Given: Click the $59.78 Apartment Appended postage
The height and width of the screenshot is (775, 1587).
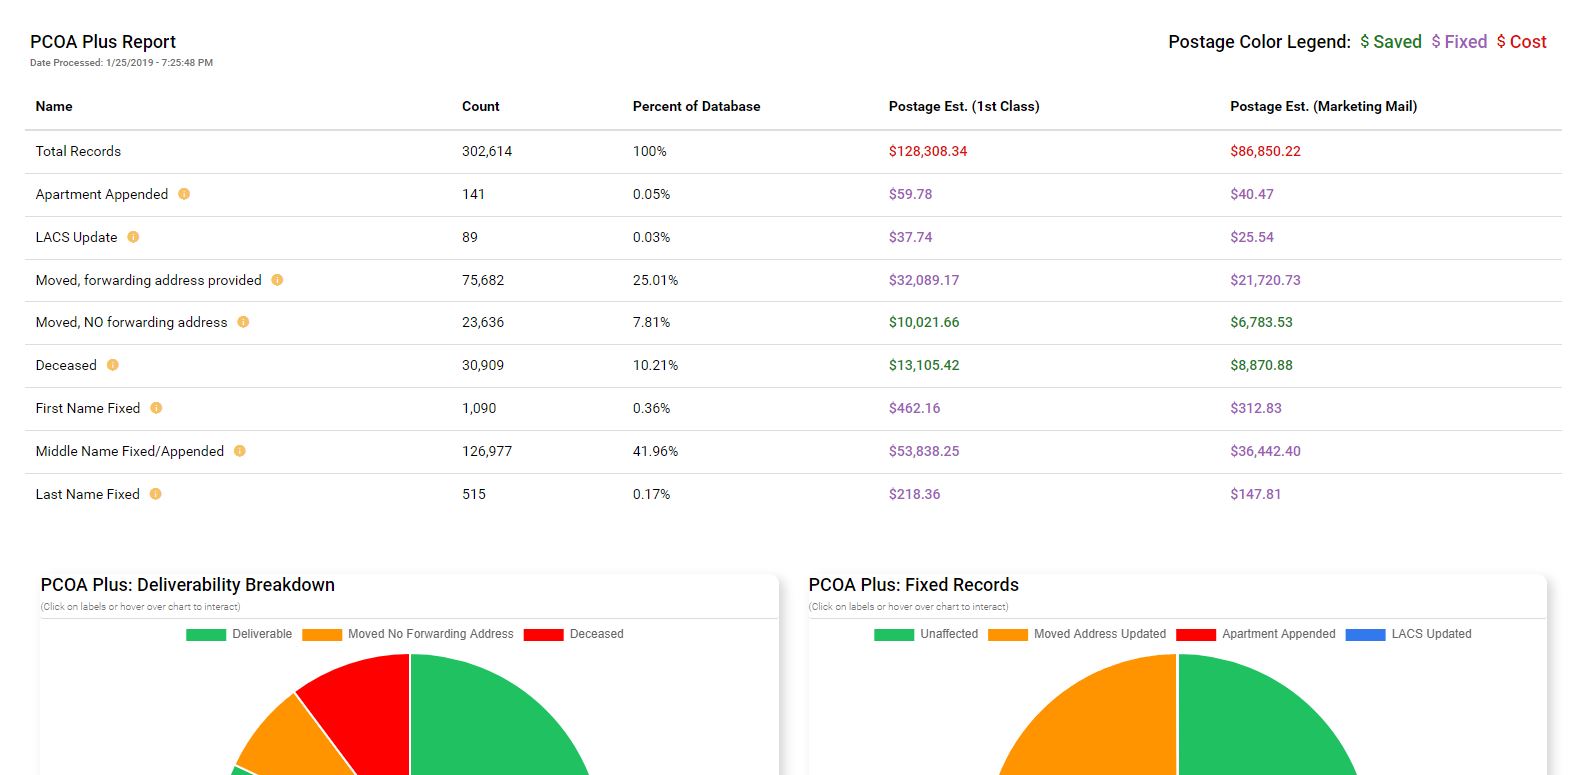Looking at the screenshot, I should (x=910, y=194).
